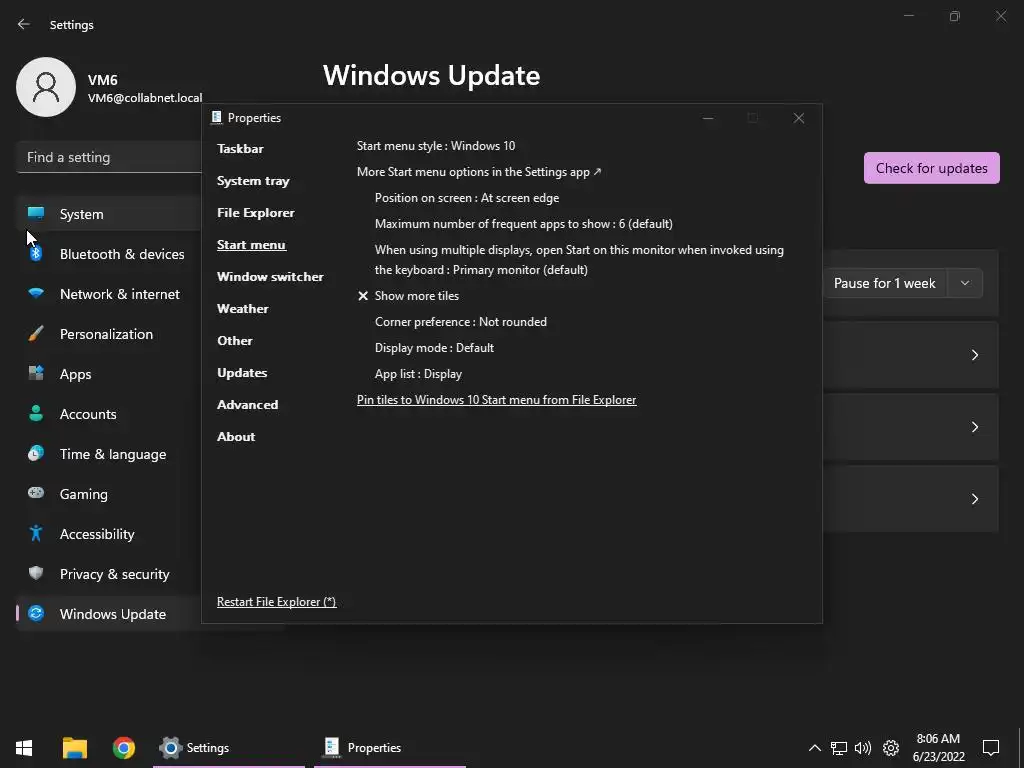The height and width of the screenshot is (768, 1024).
Task: Open the Other section in Properties
Action: tap(234, 340)
